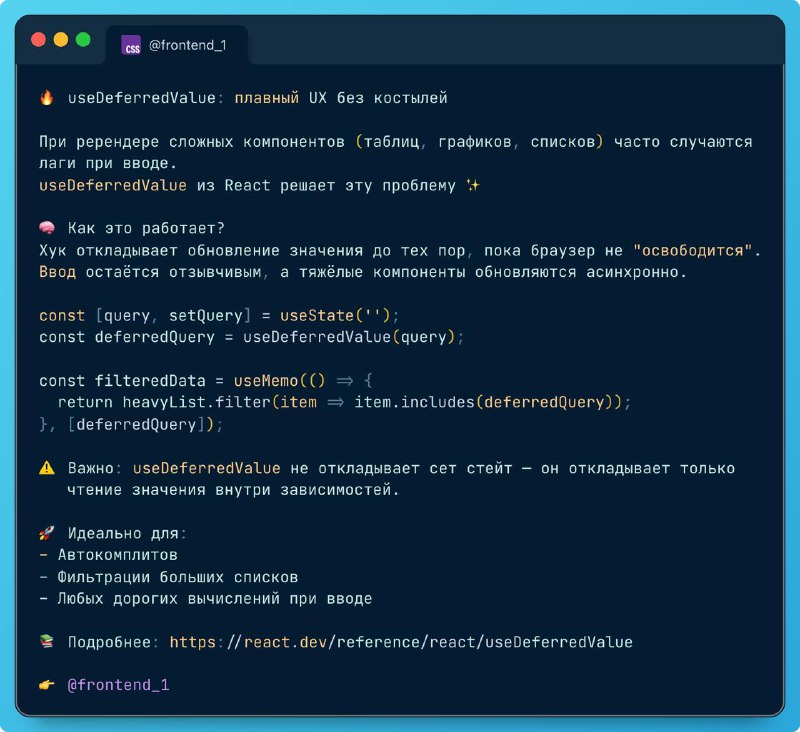The width and height of the screenshot is (800, 732).
Task: Open the react.dev useDeferredValue reference link
Action: (x=401, y=642)
